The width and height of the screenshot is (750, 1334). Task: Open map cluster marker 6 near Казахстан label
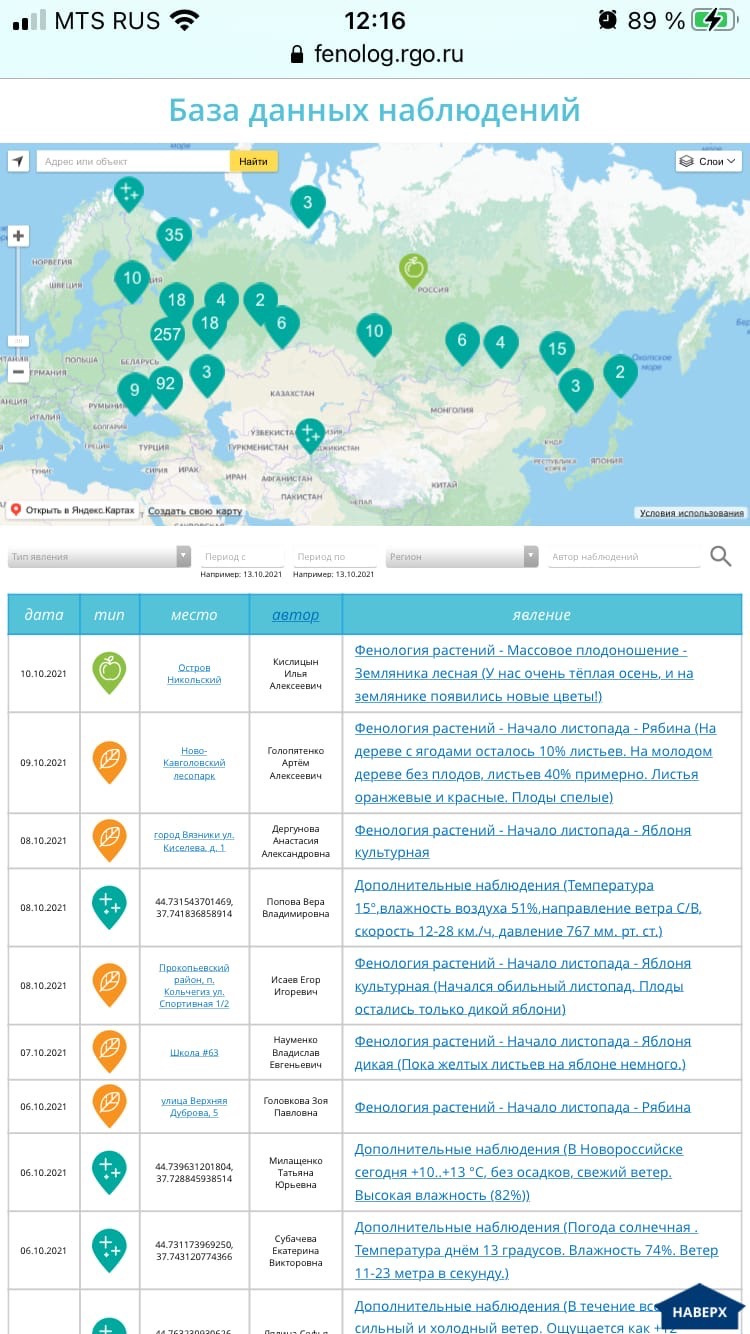[x=282, y=324]
